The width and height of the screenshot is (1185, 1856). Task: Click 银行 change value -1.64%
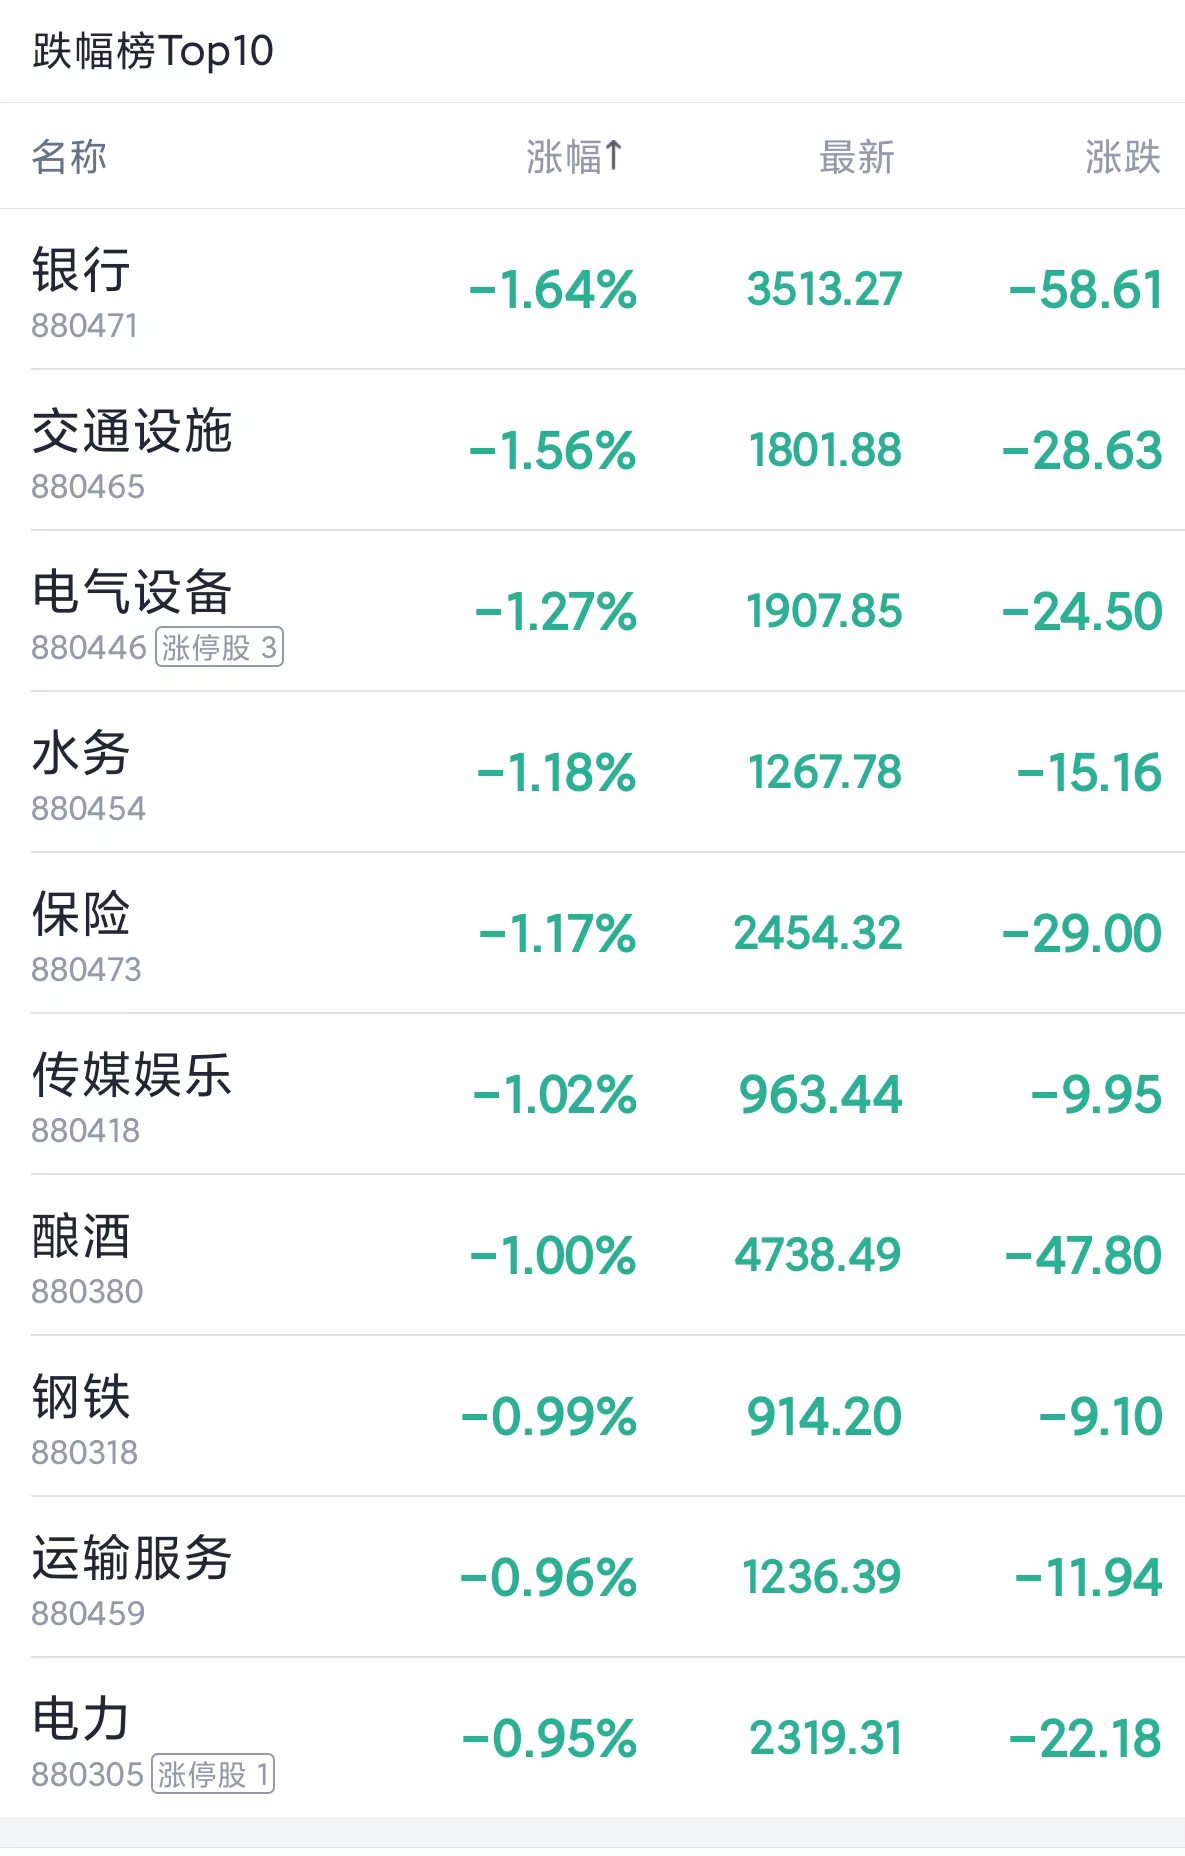tap(553, 290)
